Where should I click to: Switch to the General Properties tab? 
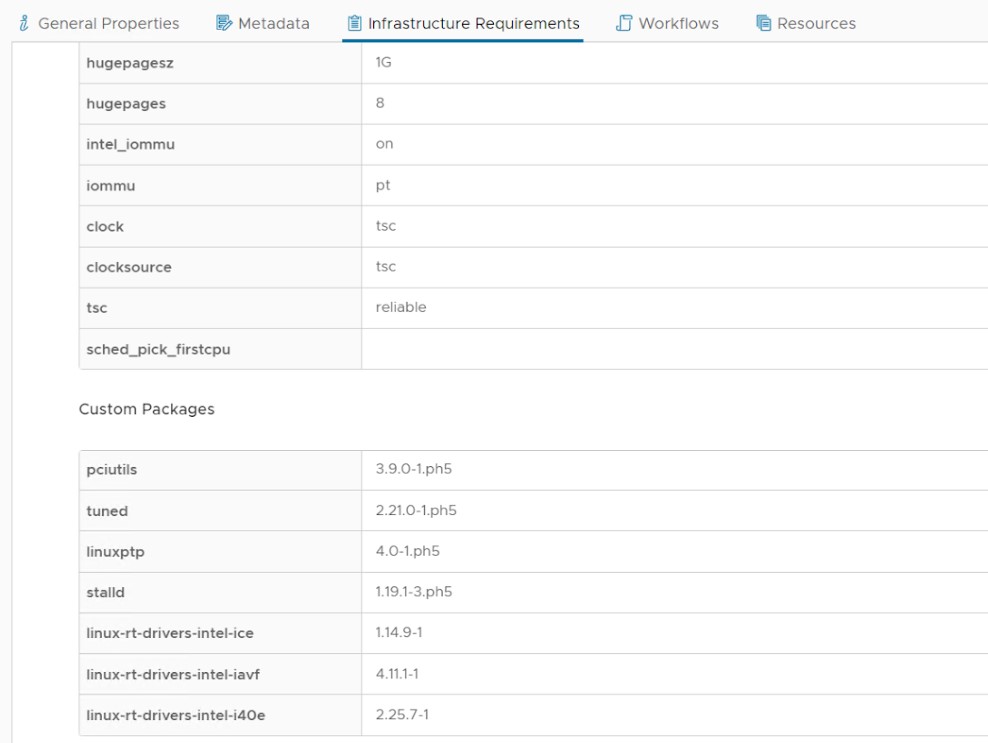click(108, 23)
